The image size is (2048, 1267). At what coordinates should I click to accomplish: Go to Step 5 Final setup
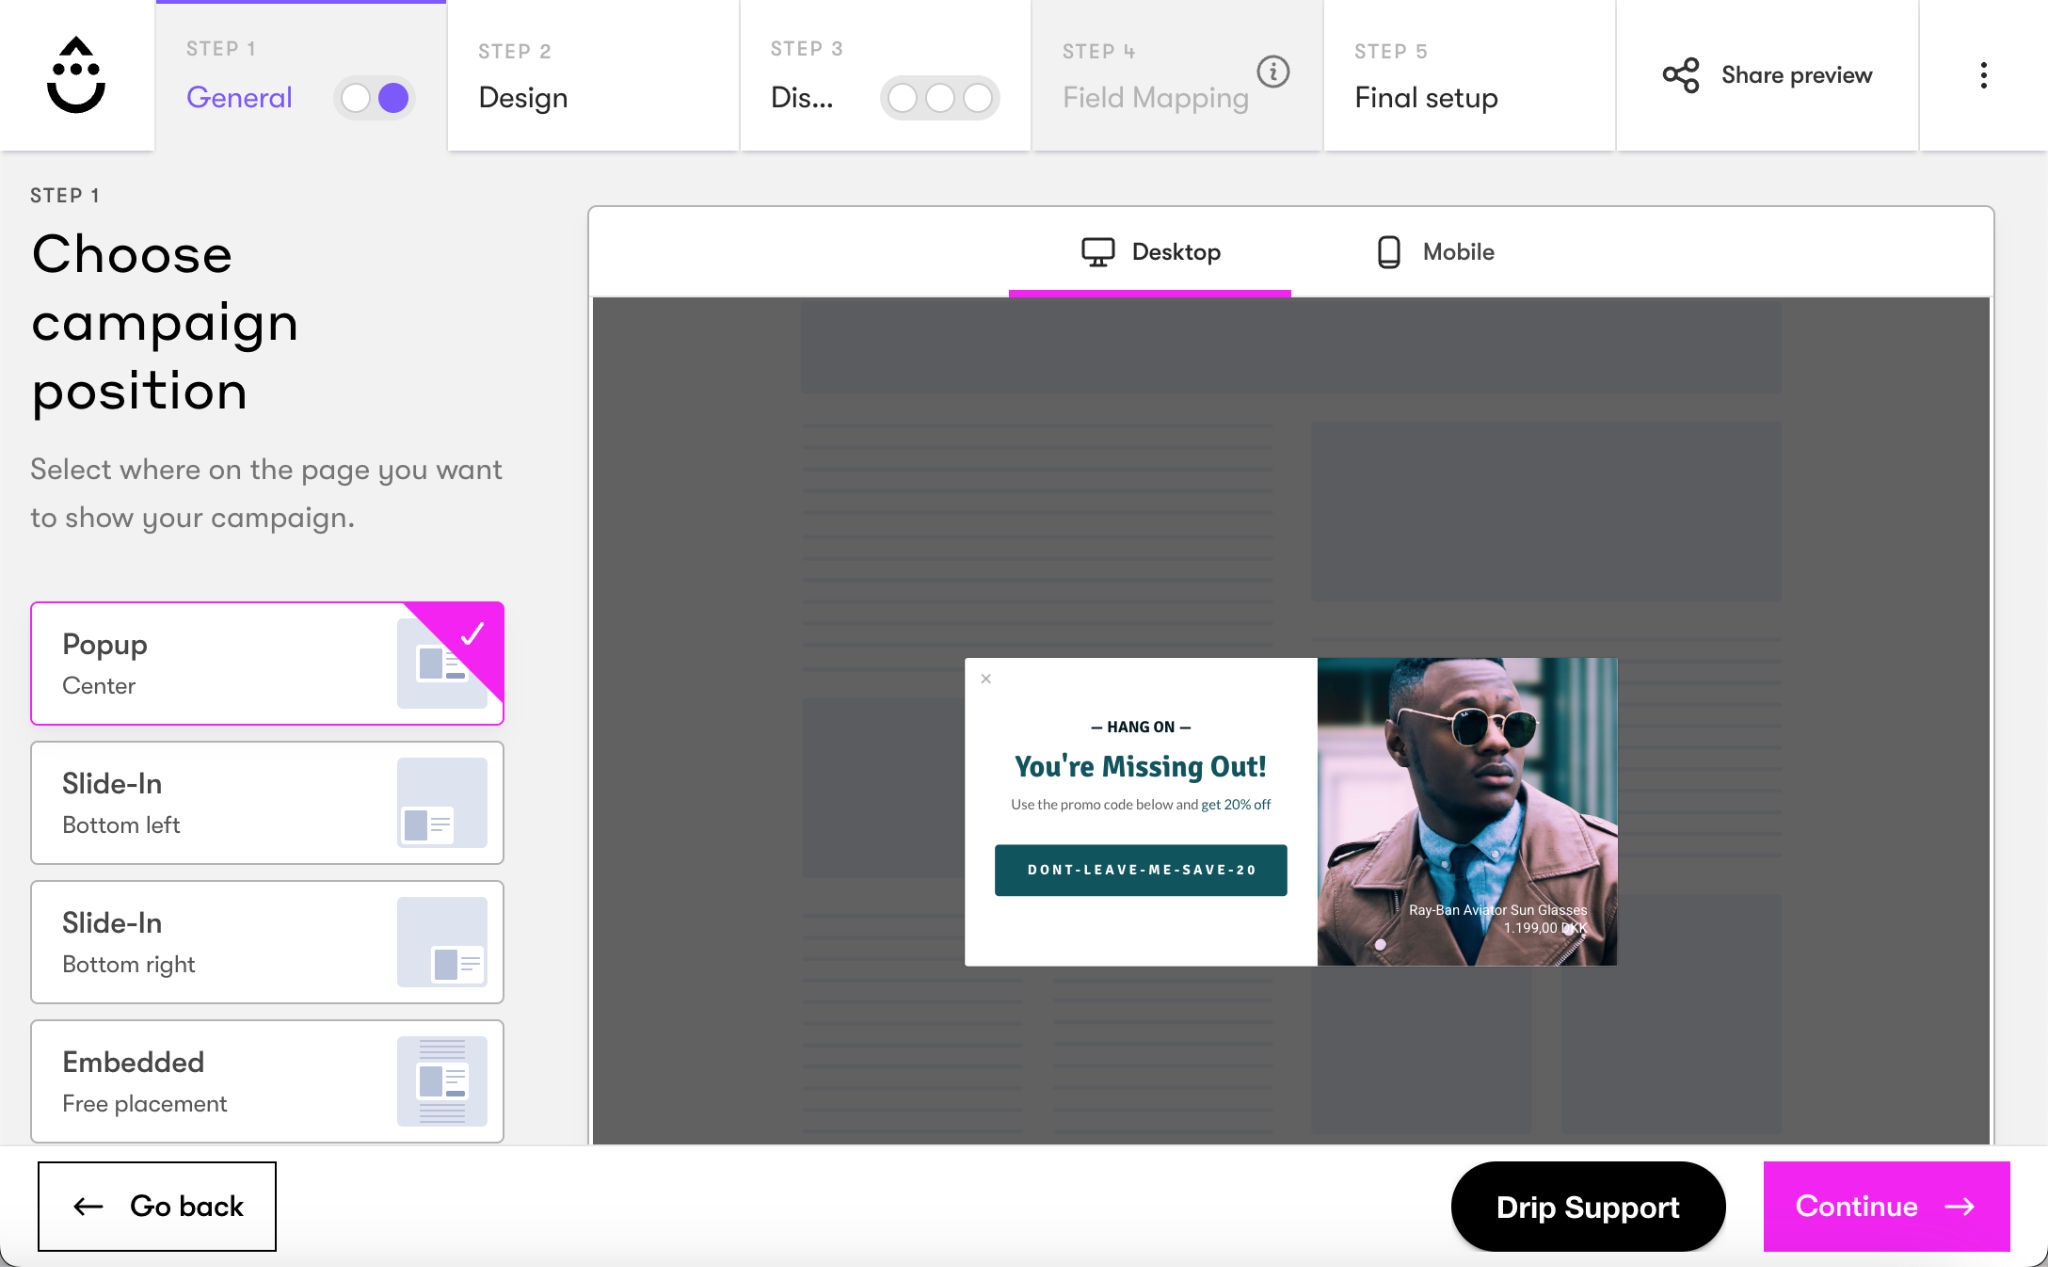(1468, 76)
